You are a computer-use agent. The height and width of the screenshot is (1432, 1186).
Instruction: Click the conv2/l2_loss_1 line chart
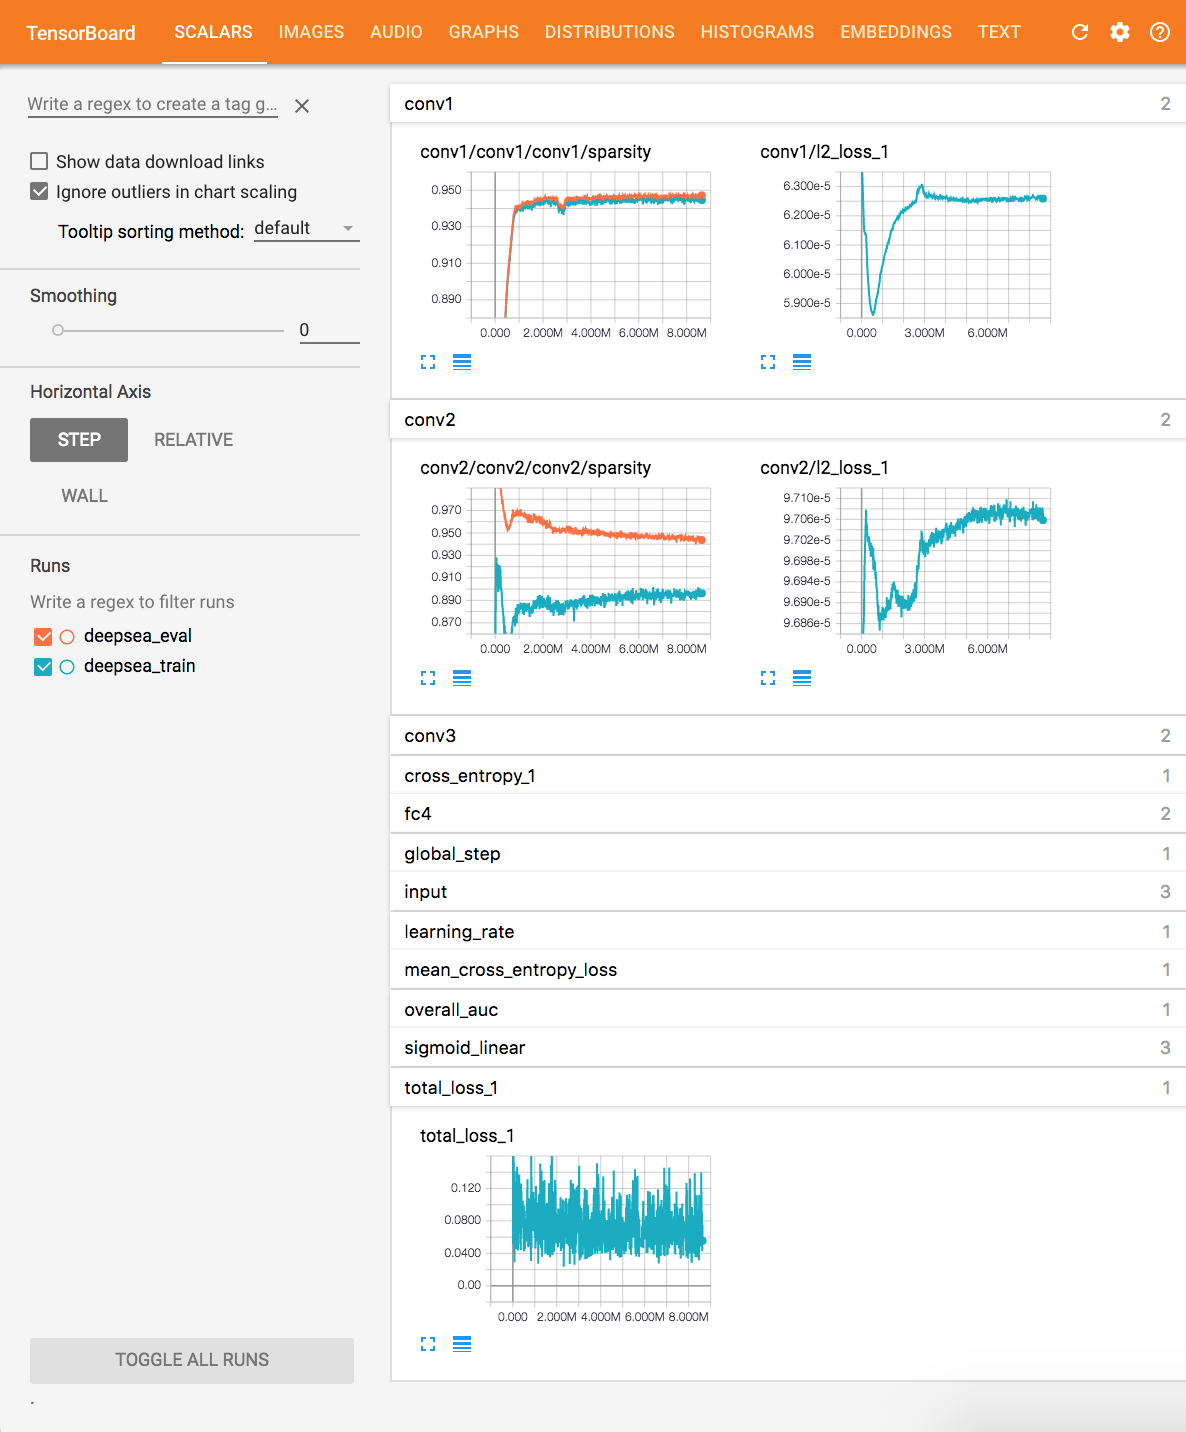[x=945, y=561]
